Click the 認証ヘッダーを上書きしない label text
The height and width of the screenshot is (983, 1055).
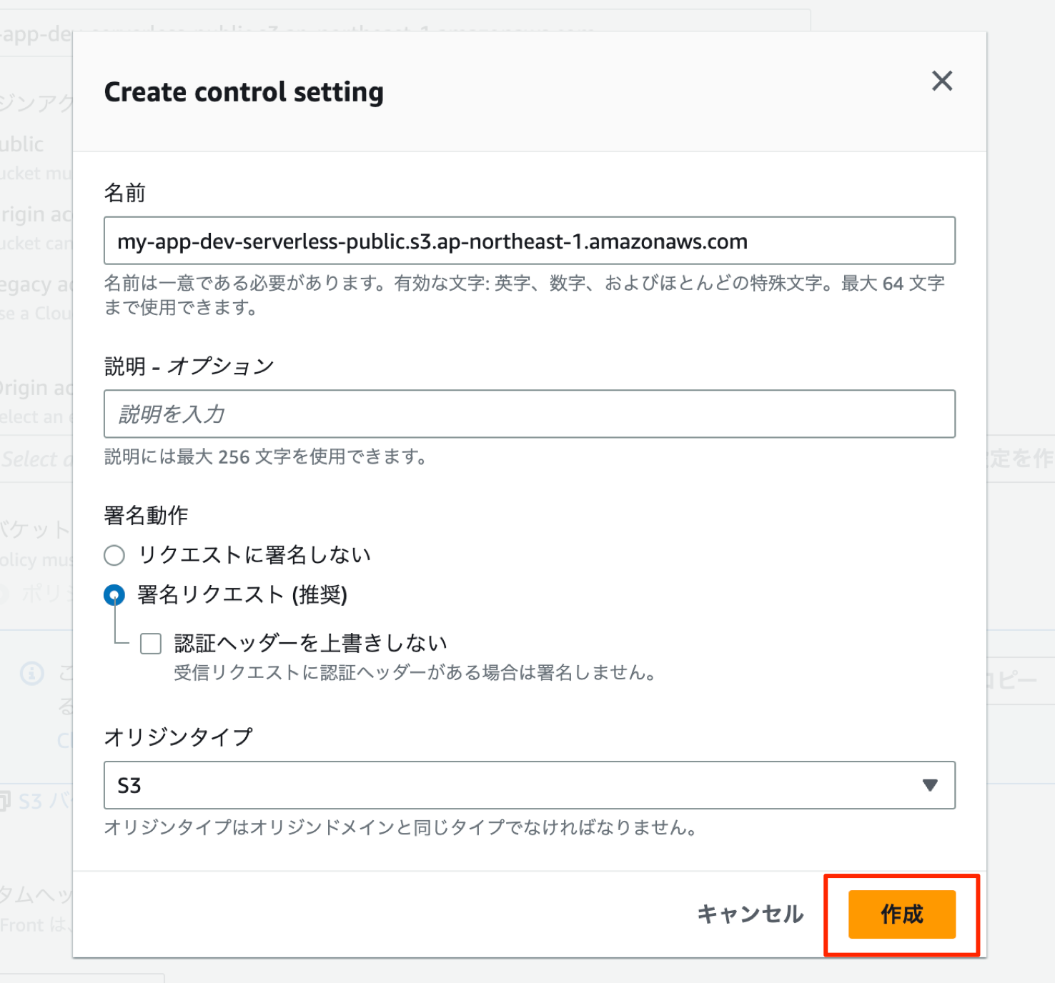(310, 643)
